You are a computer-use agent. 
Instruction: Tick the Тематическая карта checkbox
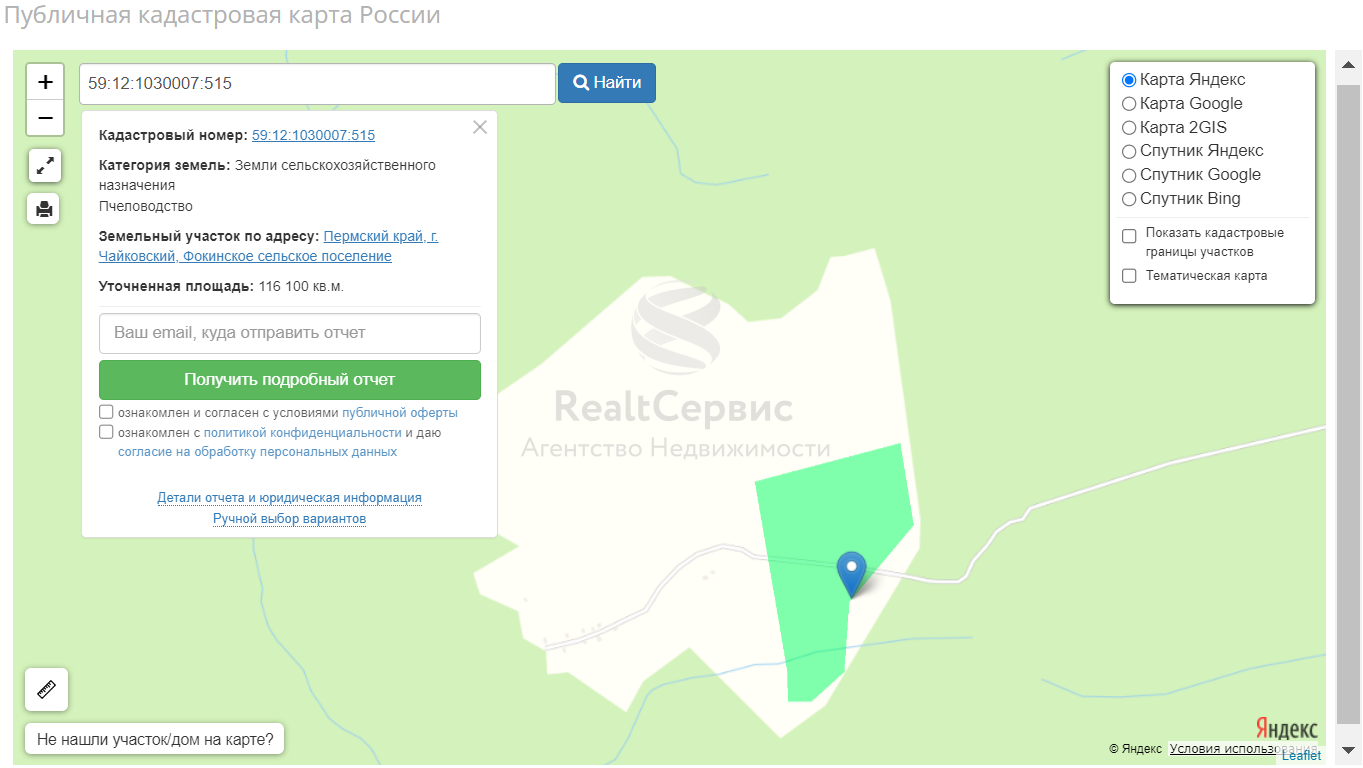pyautogui.click(x=1129, y=276)
